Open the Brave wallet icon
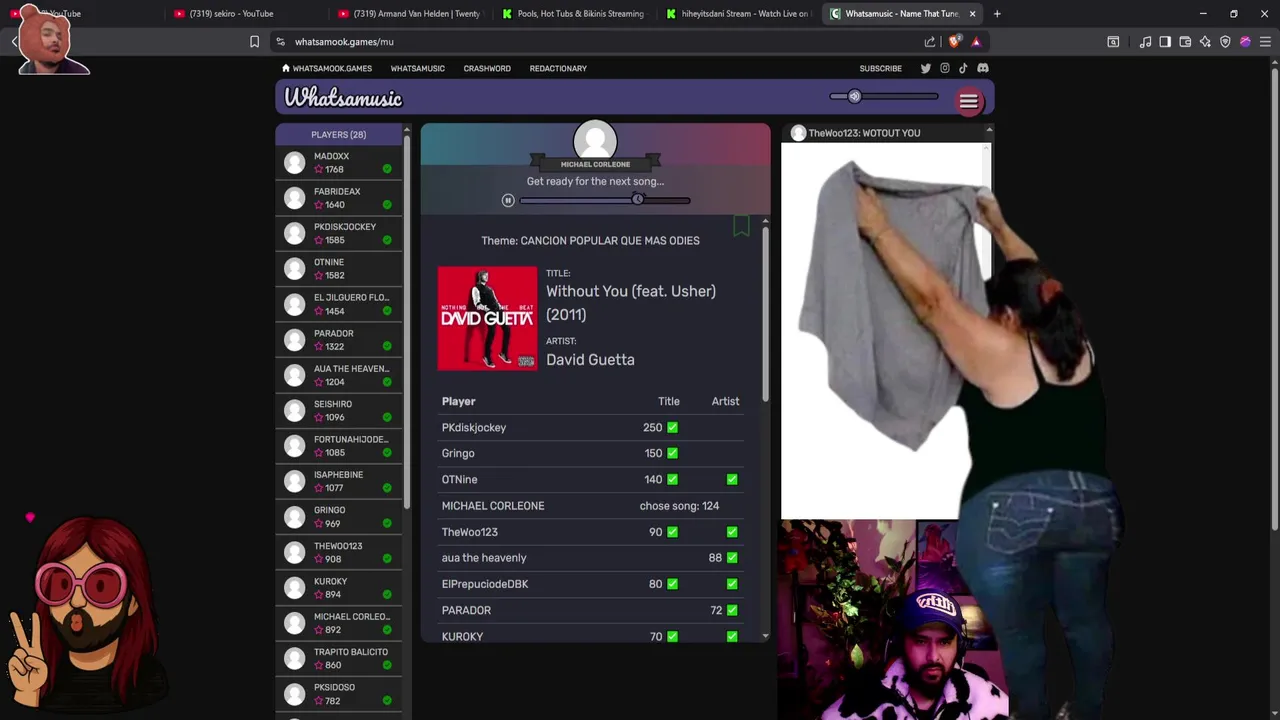1280x720 pixels. pos(1185,42)
